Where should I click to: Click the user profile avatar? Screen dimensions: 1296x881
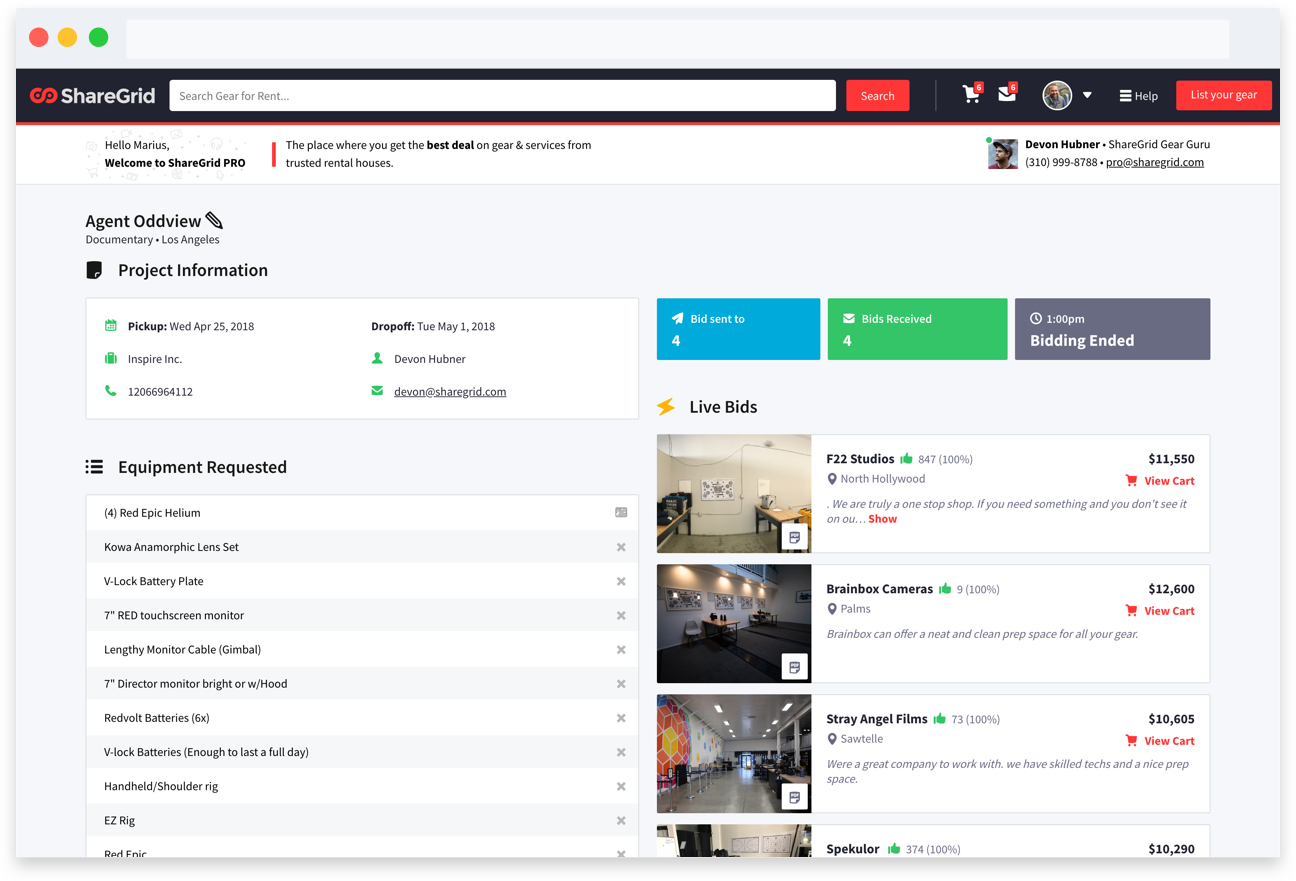(1057, 96)
